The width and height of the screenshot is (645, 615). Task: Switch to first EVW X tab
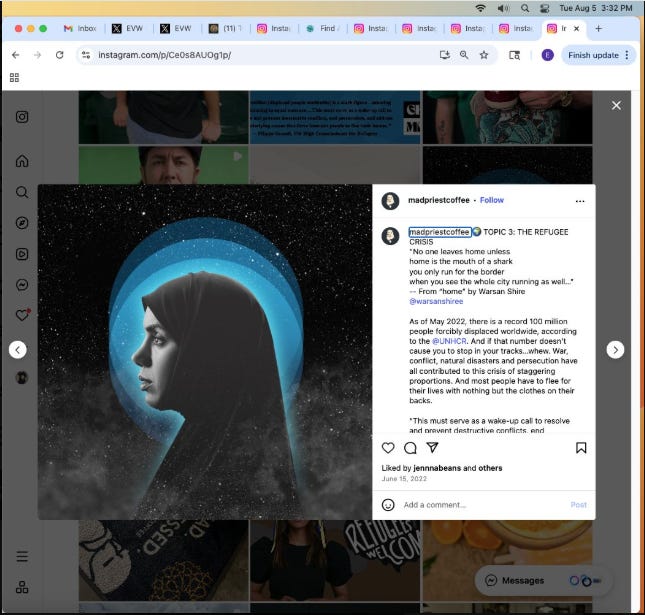click(128, 28)
